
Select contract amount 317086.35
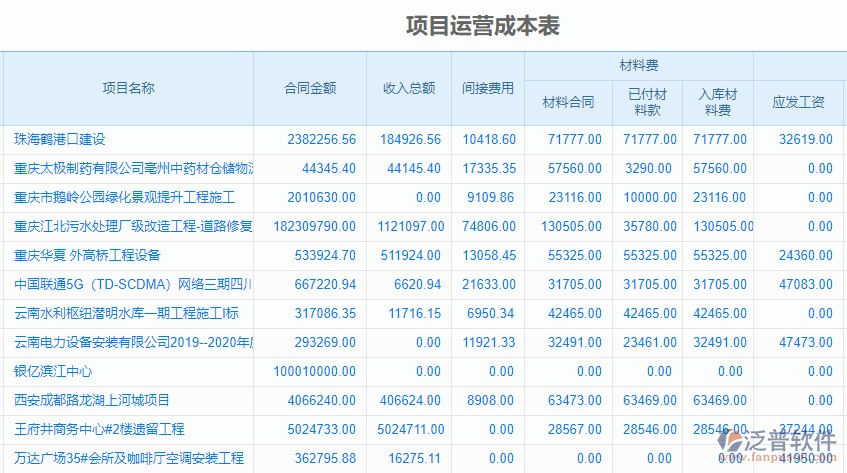click(x=325, y=314)
